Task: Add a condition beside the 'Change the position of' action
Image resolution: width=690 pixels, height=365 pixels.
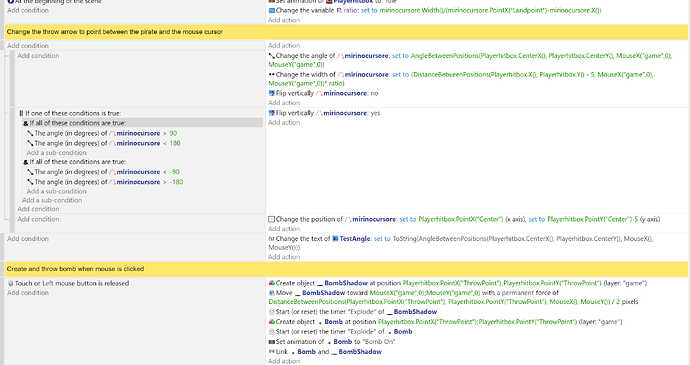Action: 38,219
